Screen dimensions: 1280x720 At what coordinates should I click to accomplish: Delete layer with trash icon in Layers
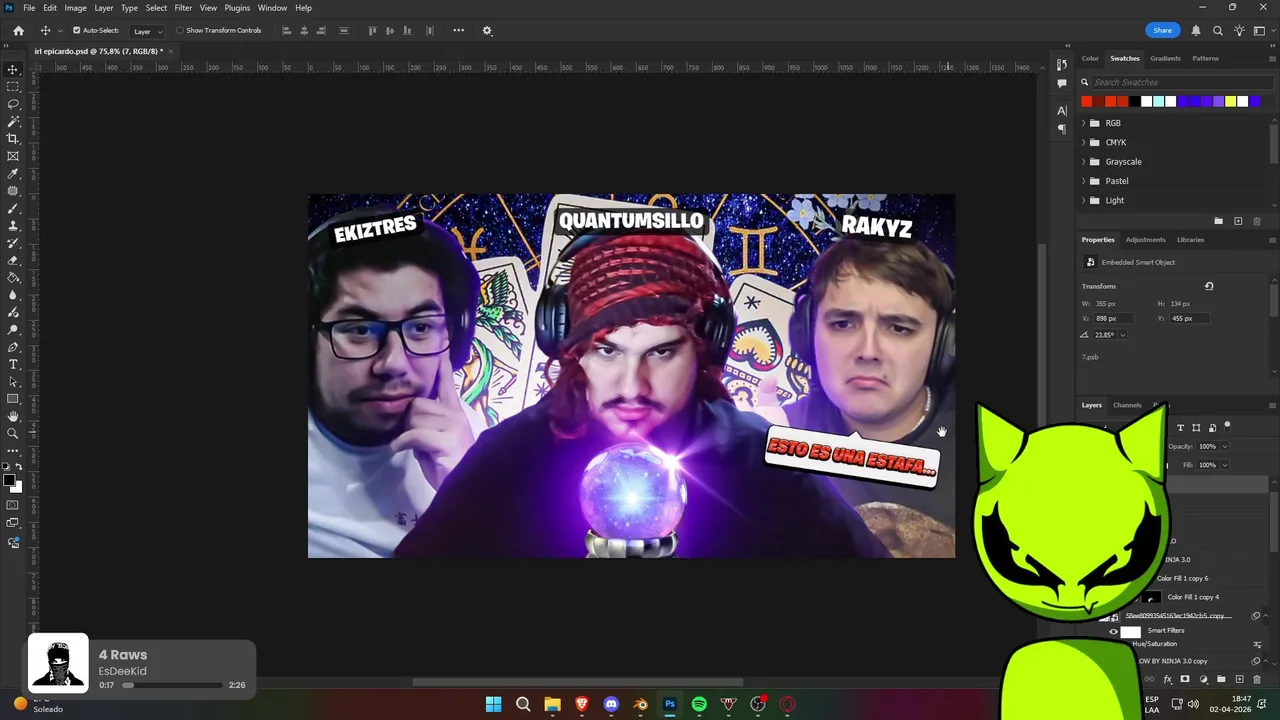[1257, 679]
